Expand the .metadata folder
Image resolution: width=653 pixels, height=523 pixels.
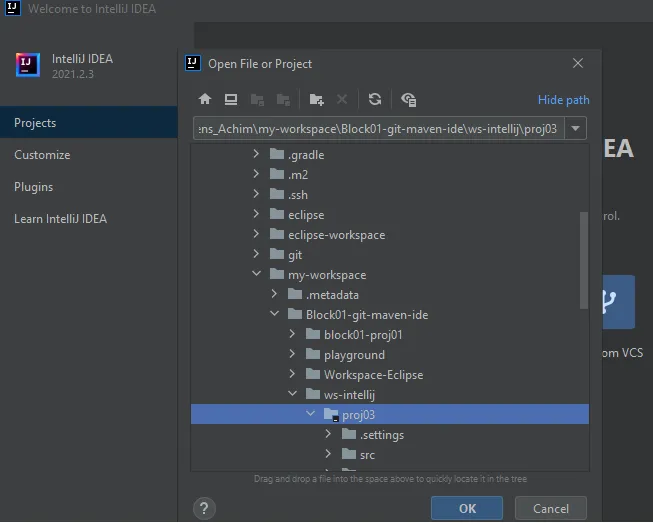coord(274,294)
